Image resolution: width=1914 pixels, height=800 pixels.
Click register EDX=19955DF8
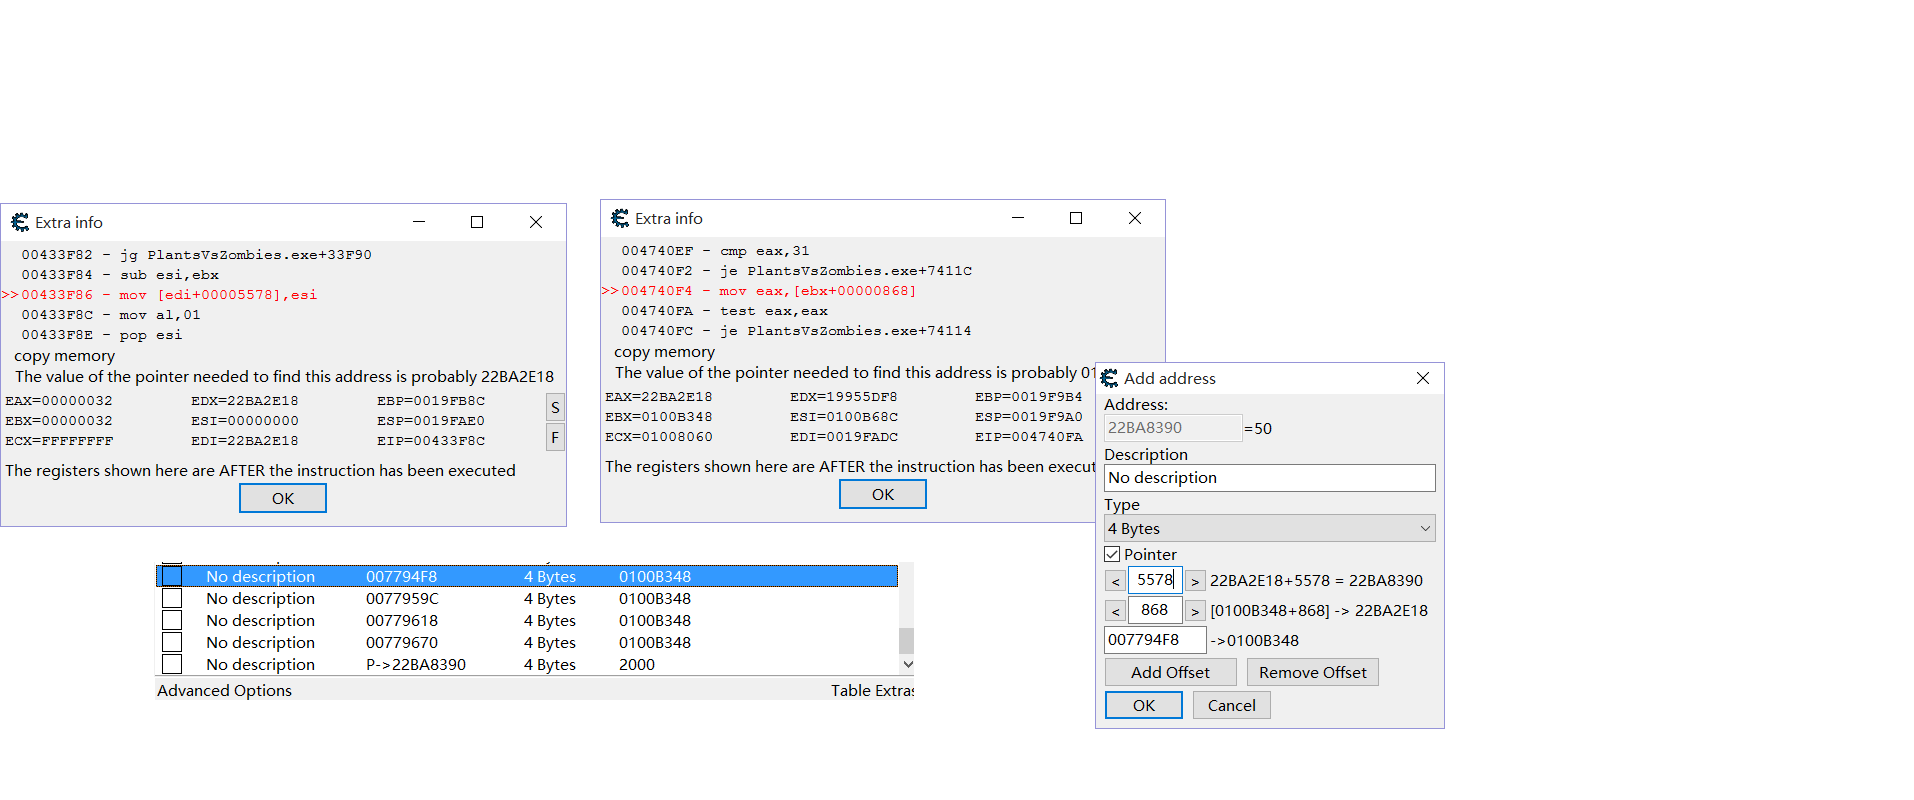pos(844,397)
